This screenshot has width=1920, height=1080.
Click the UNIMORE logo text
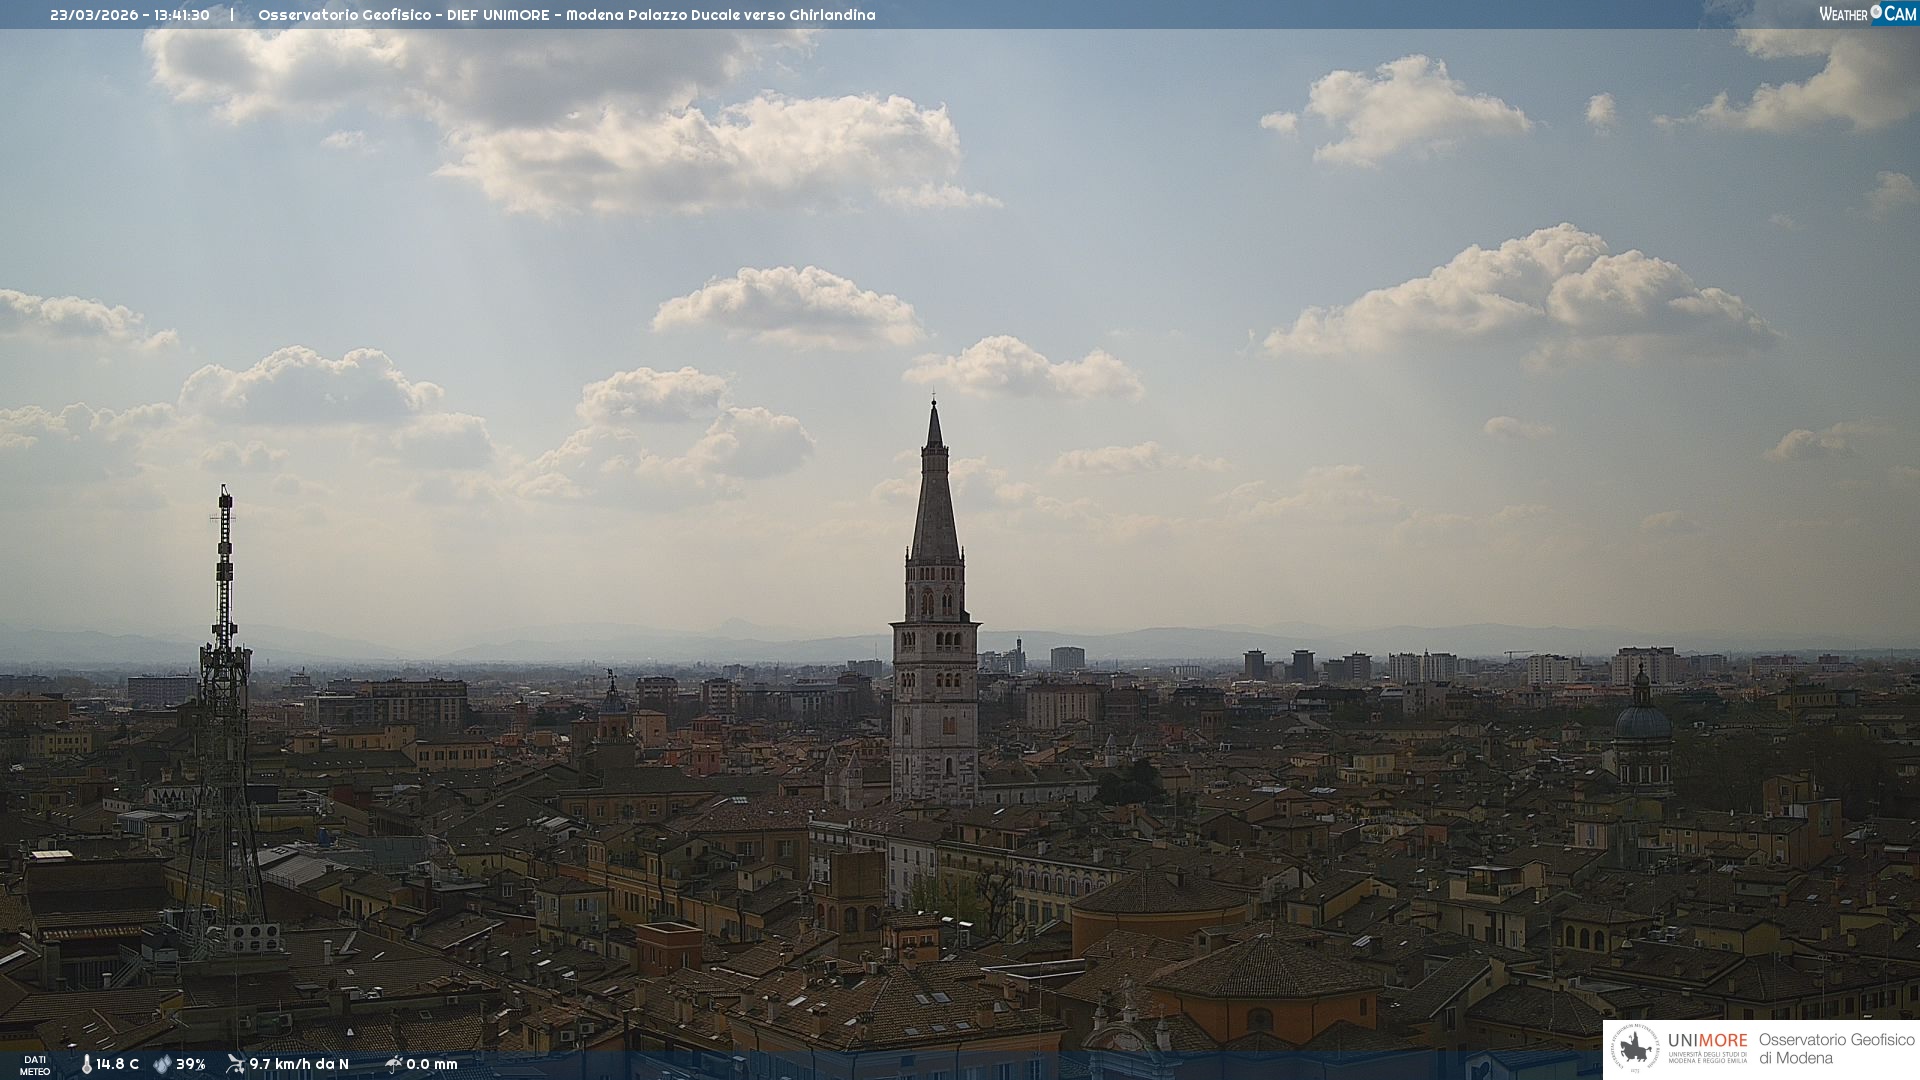[1707, 1041]
